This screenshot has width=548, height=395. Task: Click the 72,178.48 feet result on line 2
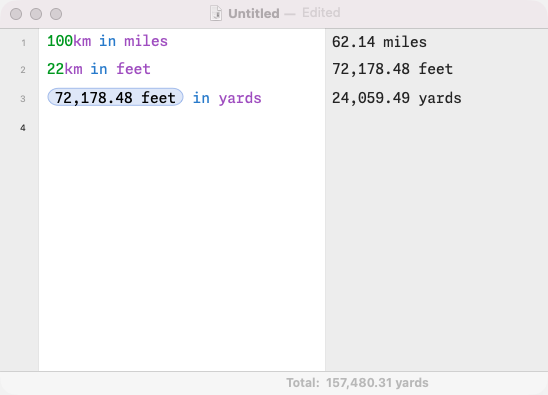click(x=392, y=69)
